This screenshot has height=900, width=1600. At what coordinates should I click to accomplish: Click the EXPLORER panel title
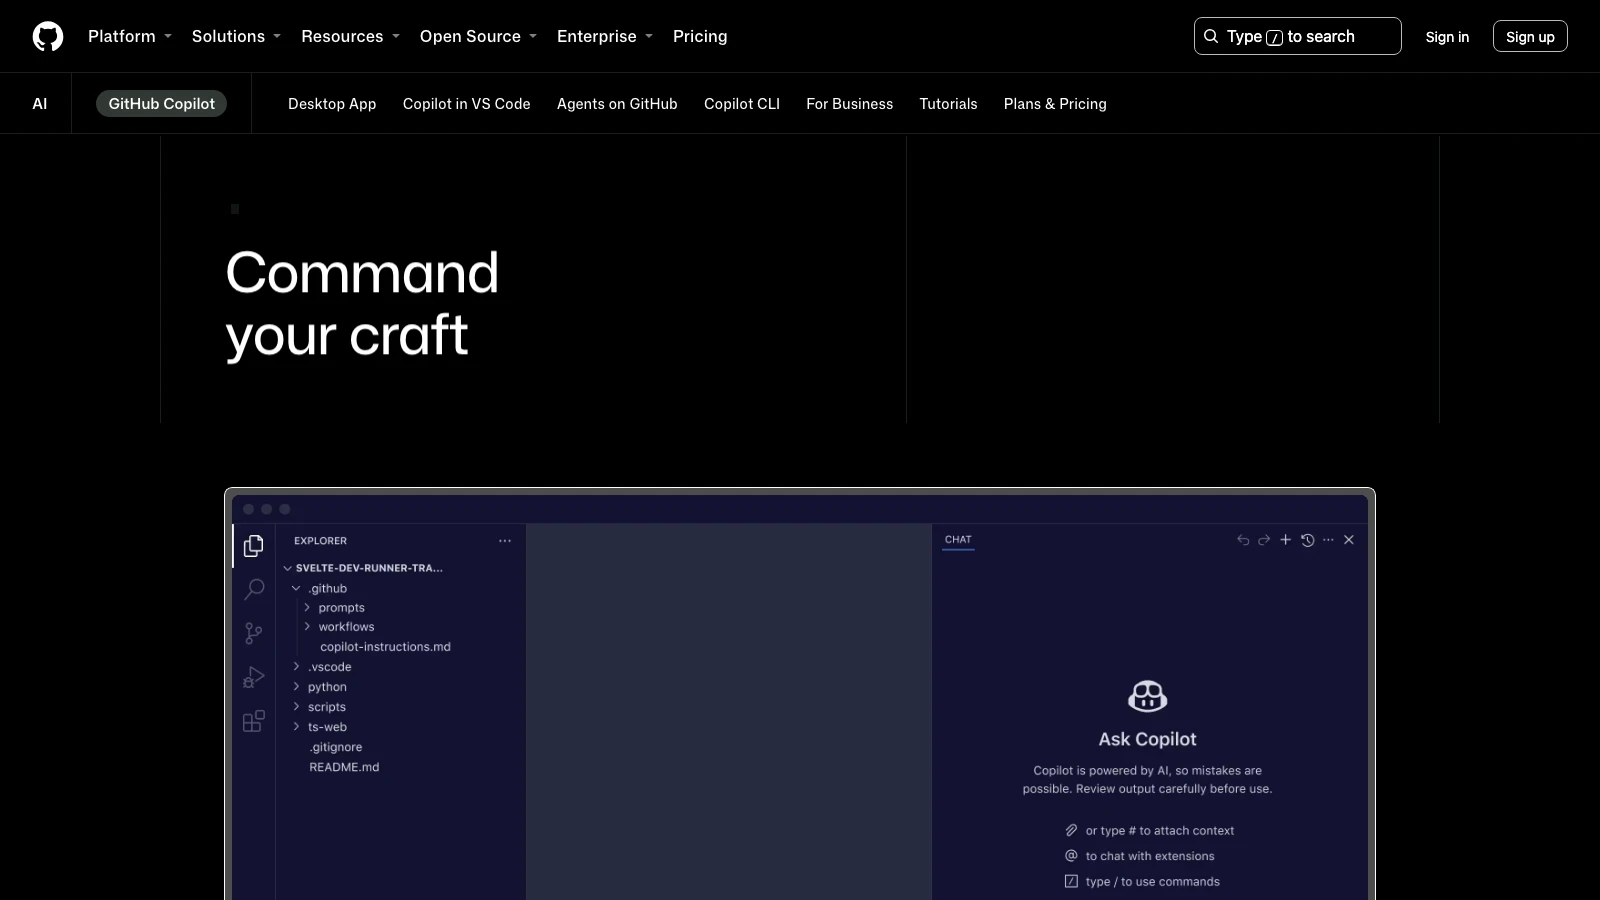tap(320, 541)
